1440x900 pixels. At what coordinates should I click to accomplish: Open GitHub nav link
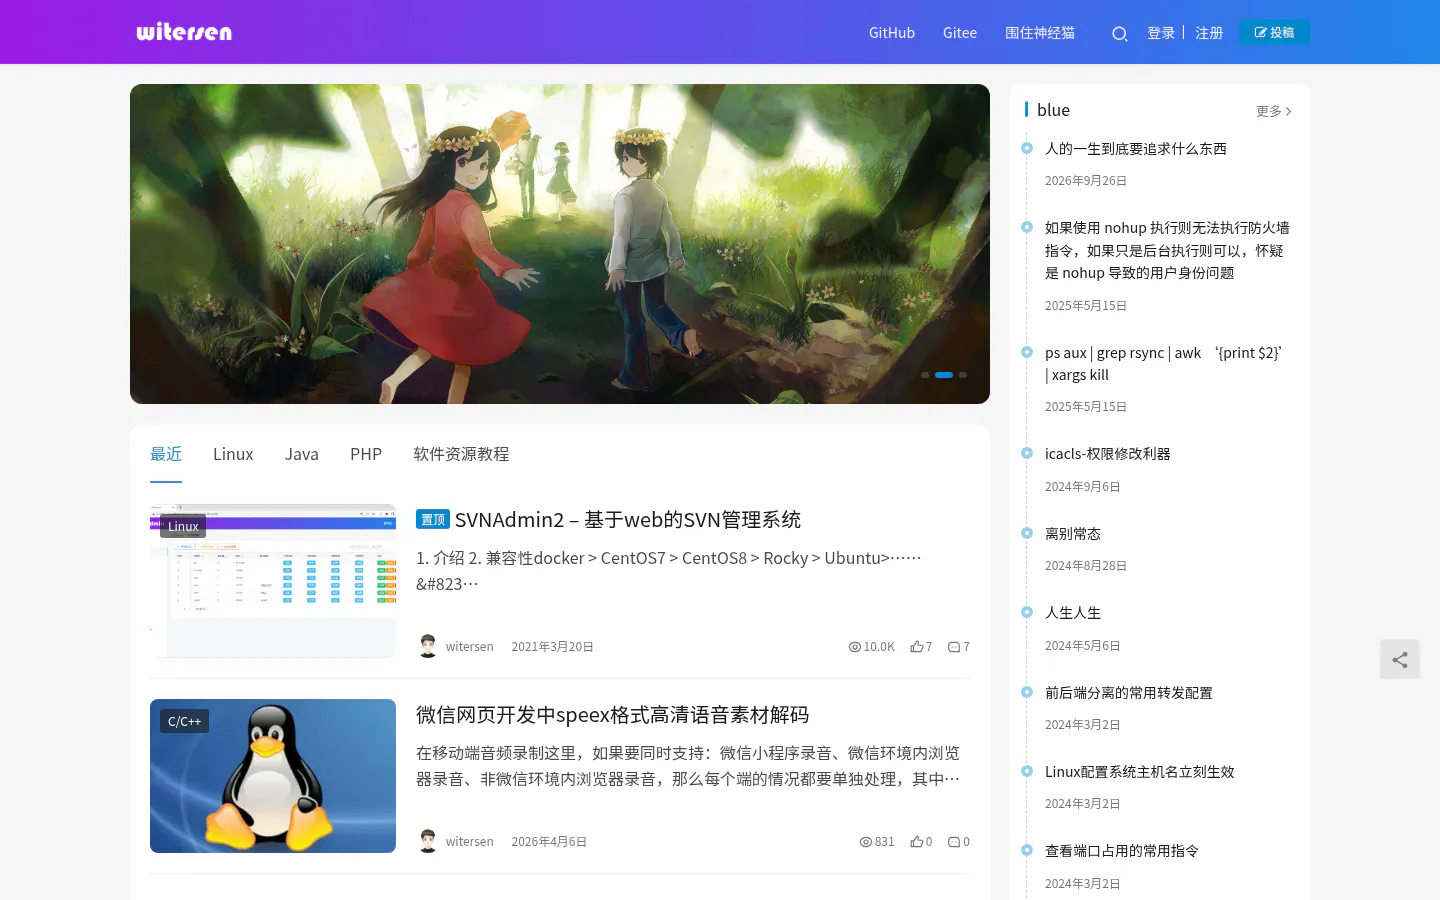(x=892, y=33)
